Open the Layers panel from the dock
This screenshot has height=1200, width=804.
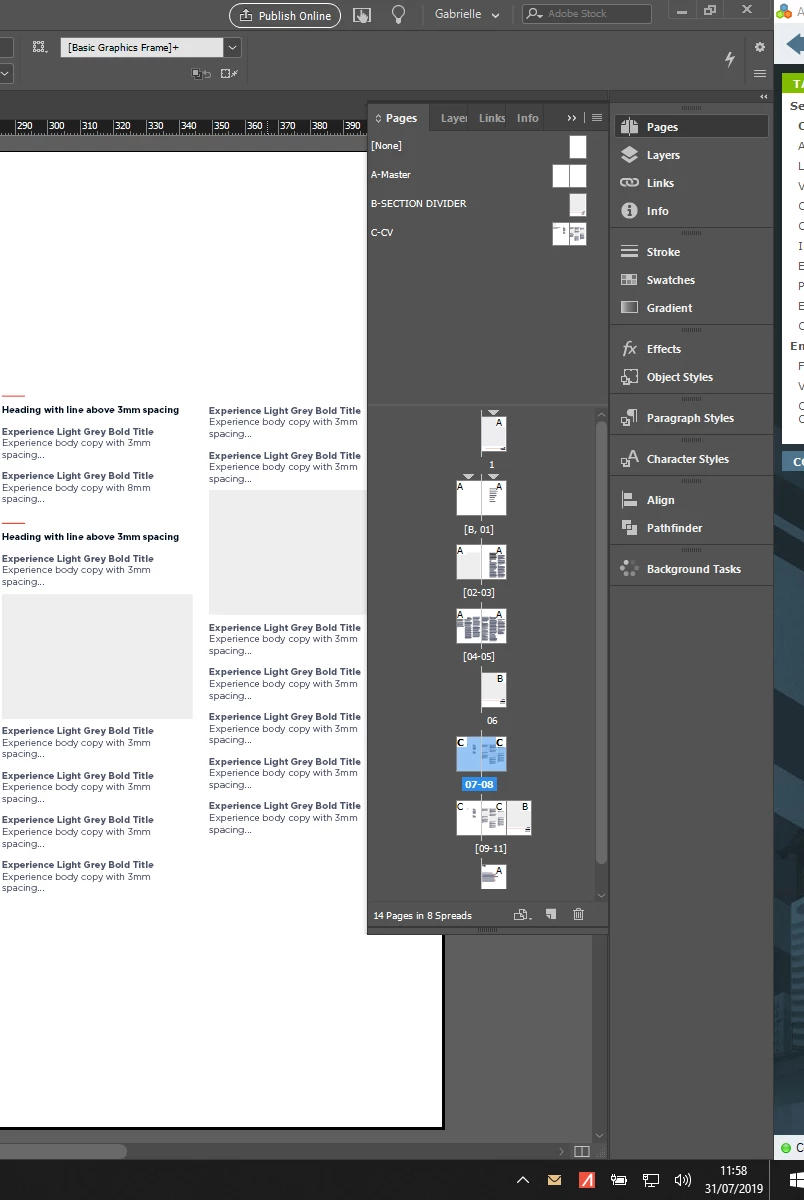(x=692, y=155)
